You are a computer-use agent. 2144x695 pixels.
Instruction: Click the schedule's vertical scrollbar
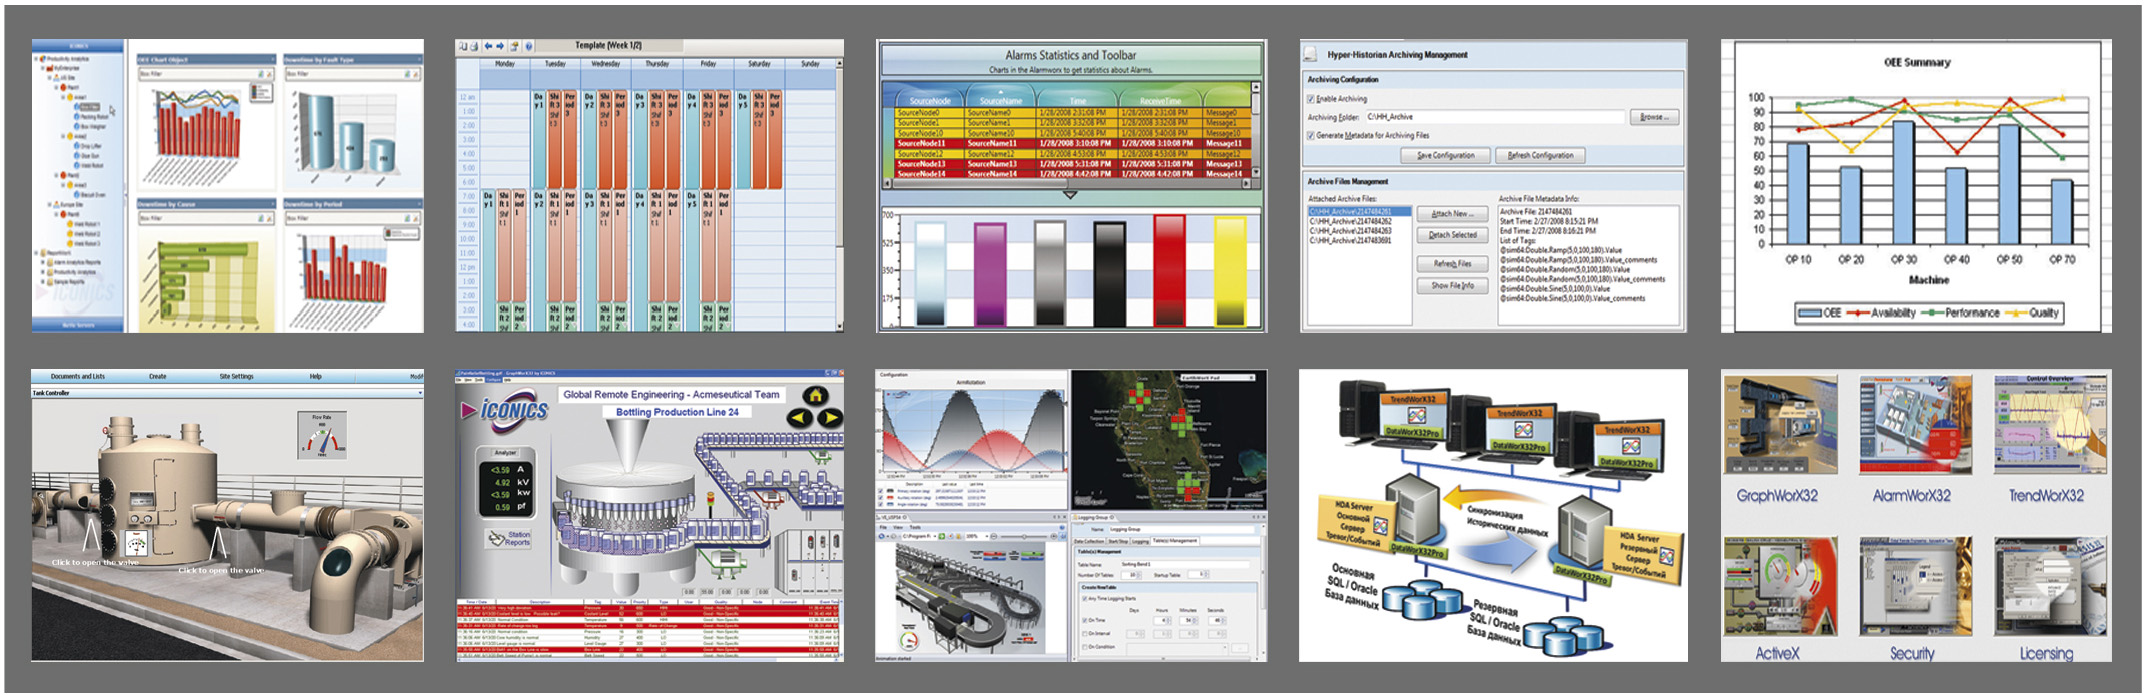coord(839,193)
